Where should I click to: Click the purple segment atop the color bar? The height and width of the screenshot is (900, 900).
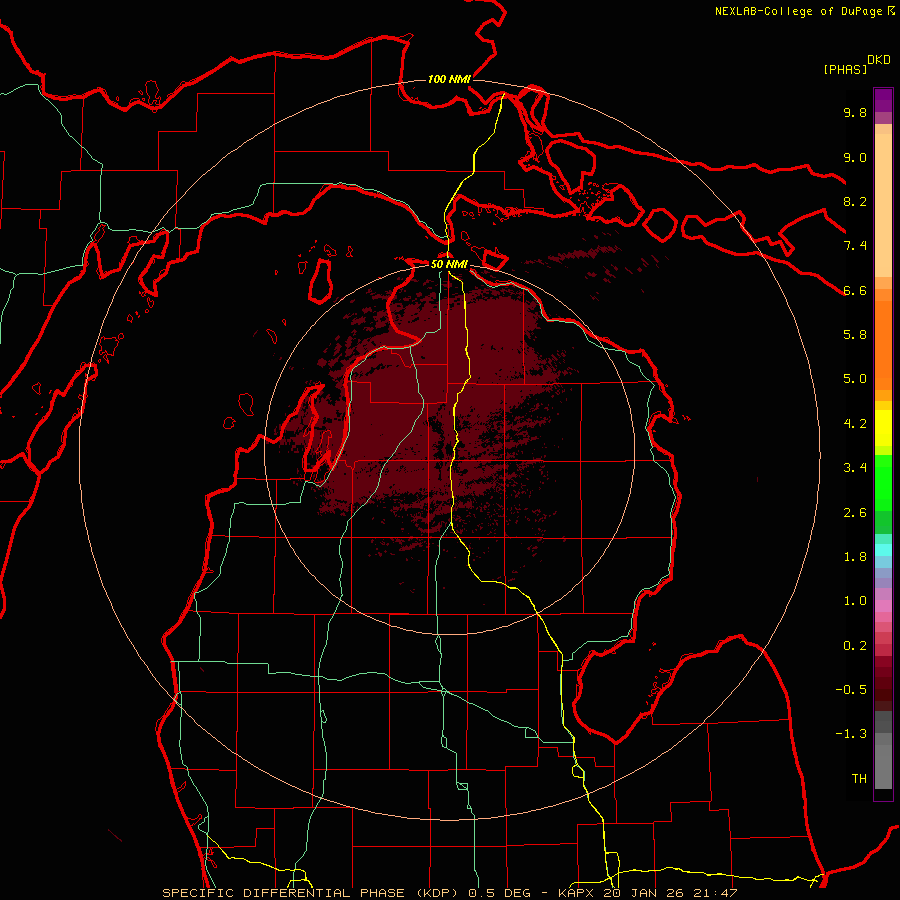pyautogui.click(x=883, y=100)
